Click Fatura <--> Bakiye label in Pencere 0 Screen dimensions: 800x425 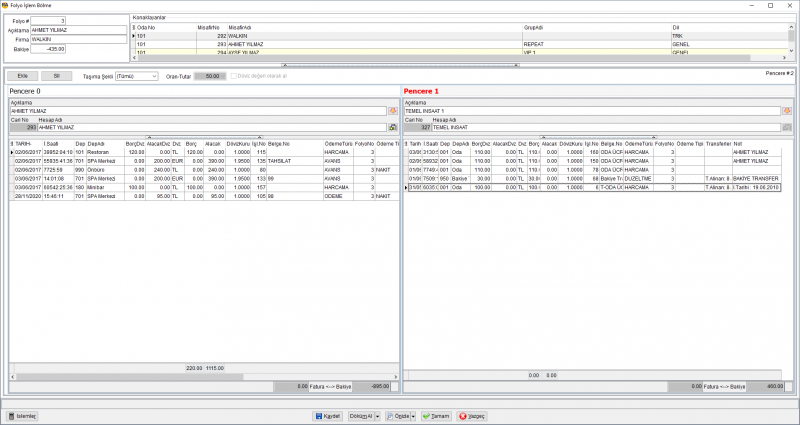coord(330,387)
